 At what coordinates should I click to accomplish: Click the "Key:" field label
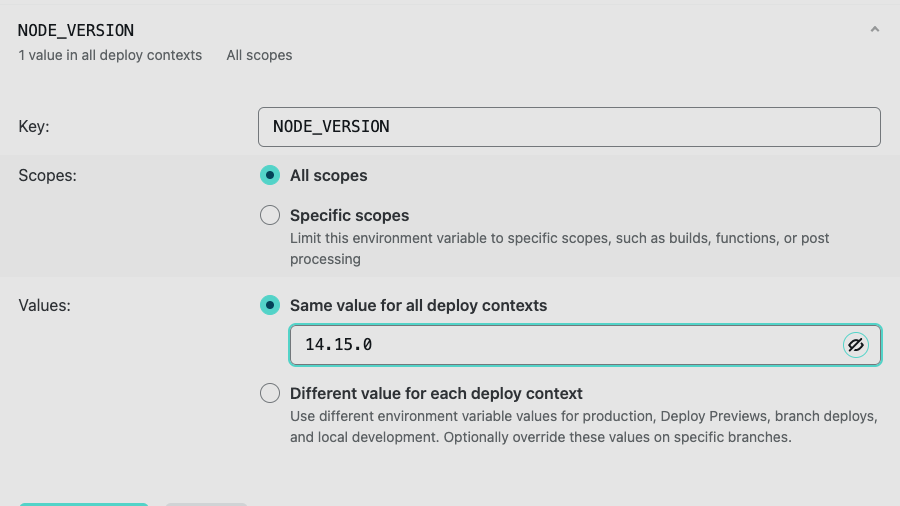click(x=34, y=127)
